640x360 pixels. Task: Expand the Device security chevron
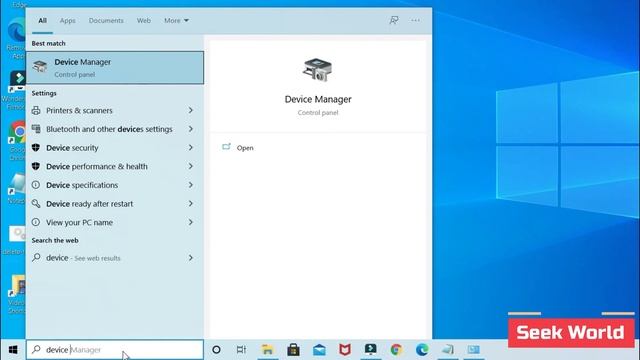point(191,148)
